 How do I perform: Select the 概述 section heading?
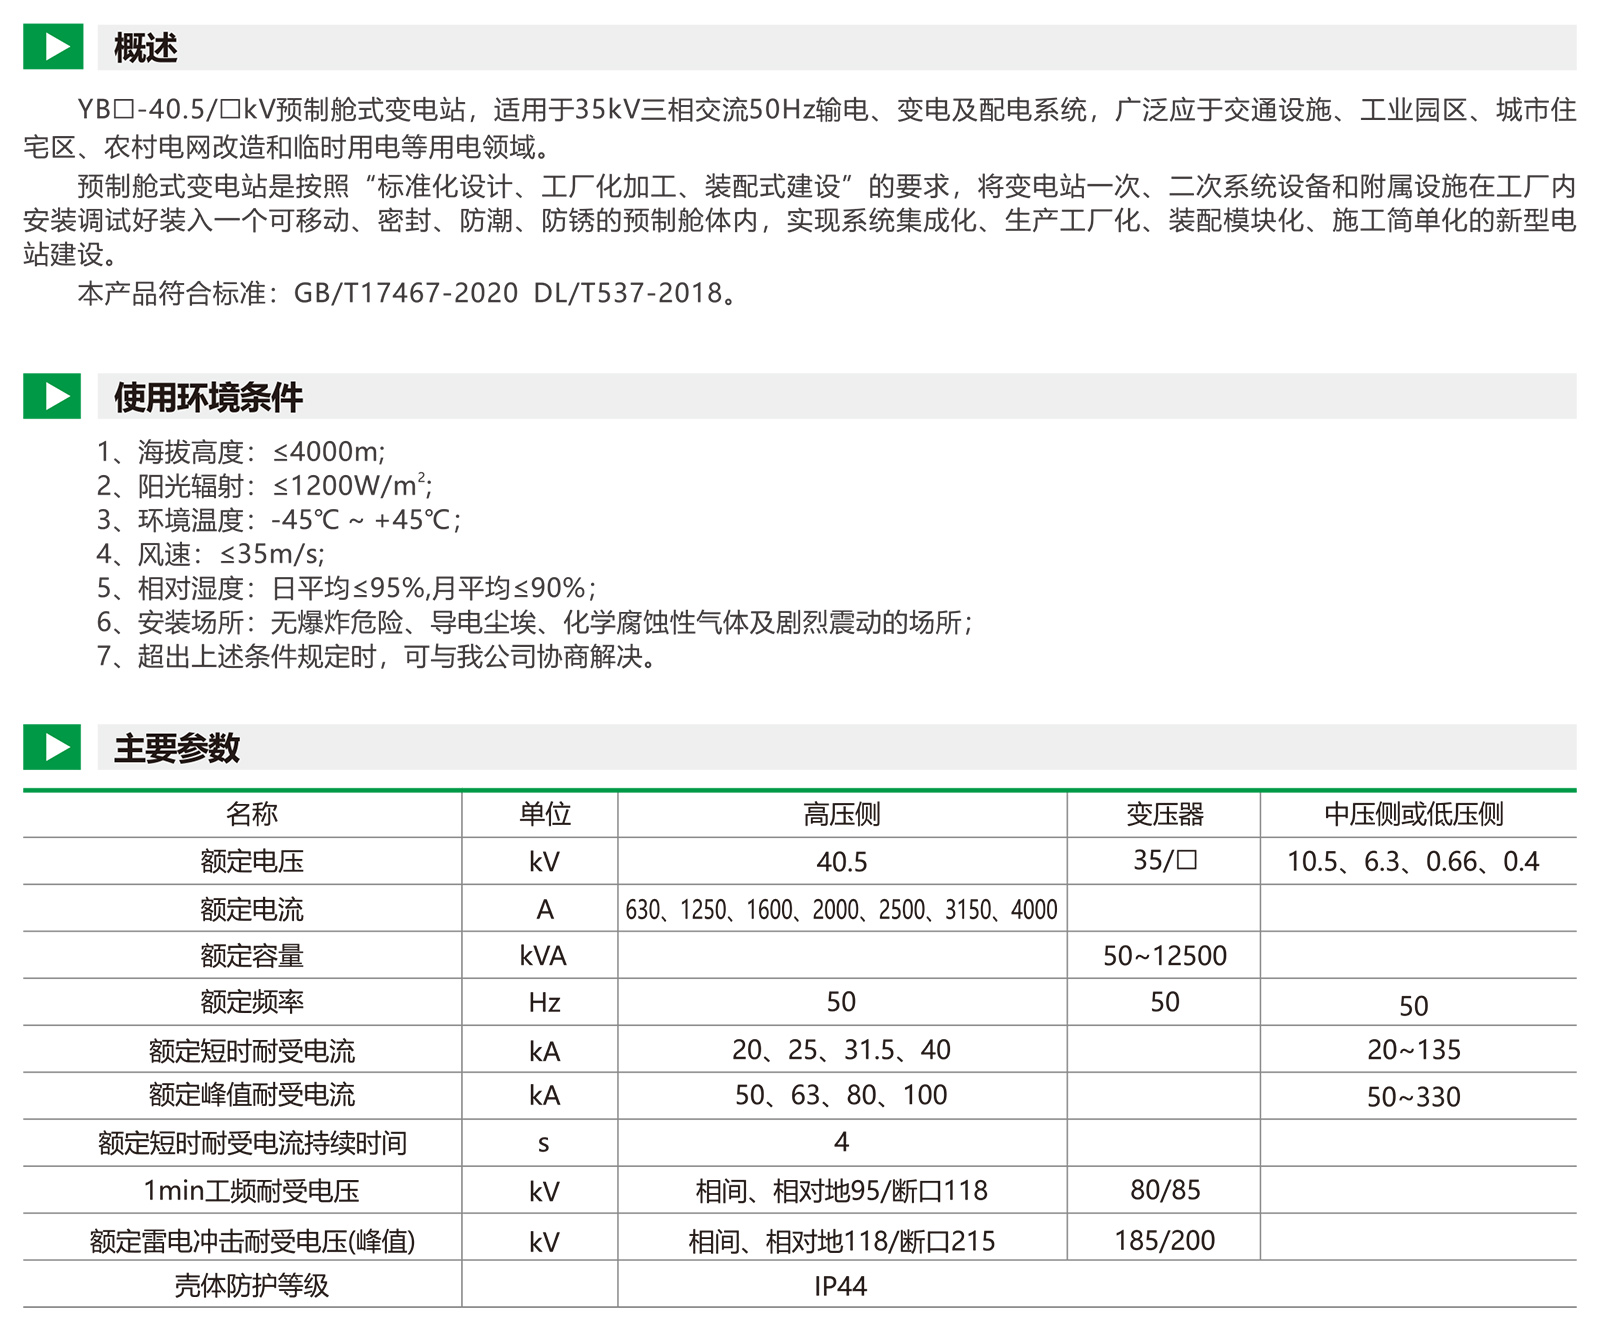[x=146, y=48]
